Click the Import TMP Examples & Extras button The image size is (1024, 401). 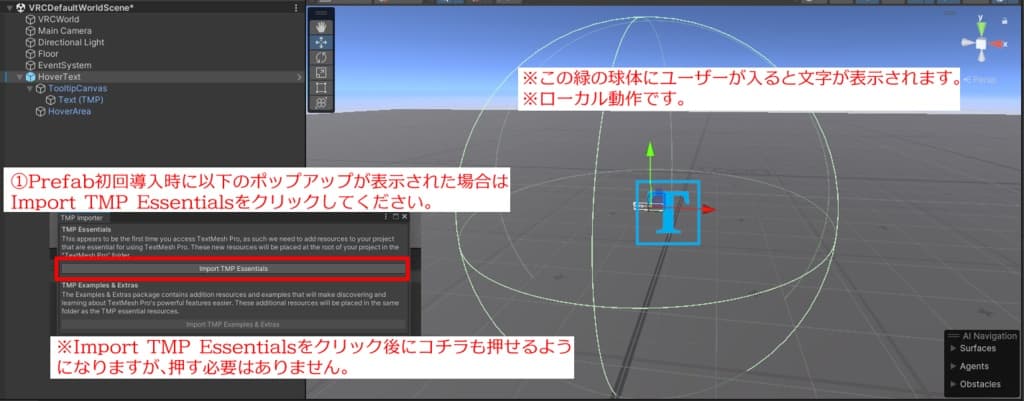pos(233,324)
